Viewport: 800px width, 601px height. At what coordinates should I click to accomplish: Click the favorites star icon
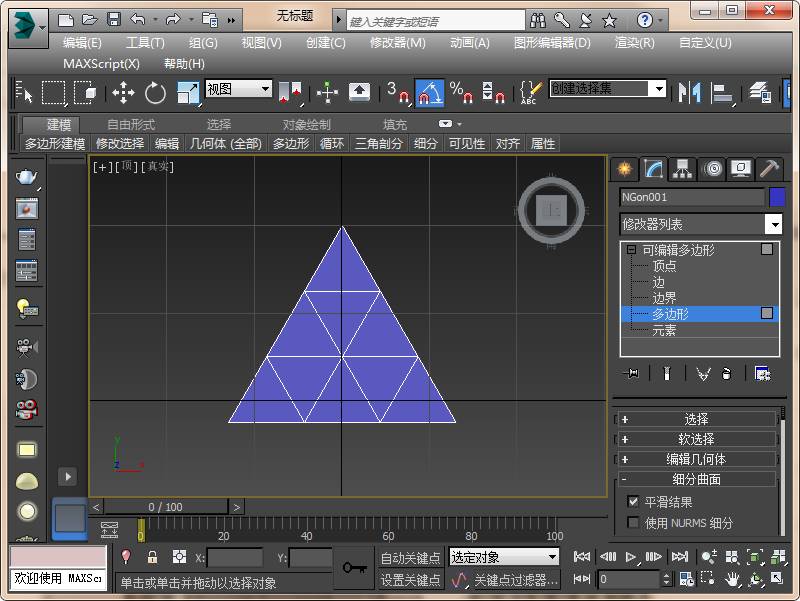click(x=609, y=20)
